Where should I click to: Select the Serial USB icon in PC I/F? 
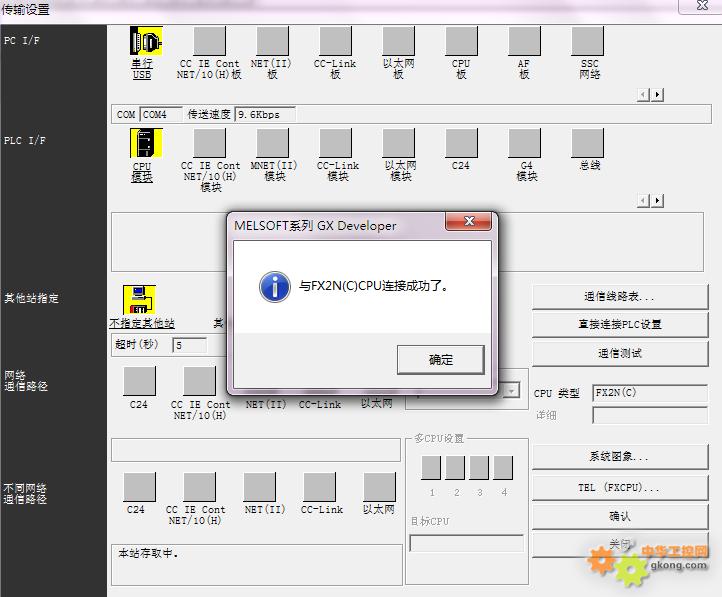click(x=146, y=41)
